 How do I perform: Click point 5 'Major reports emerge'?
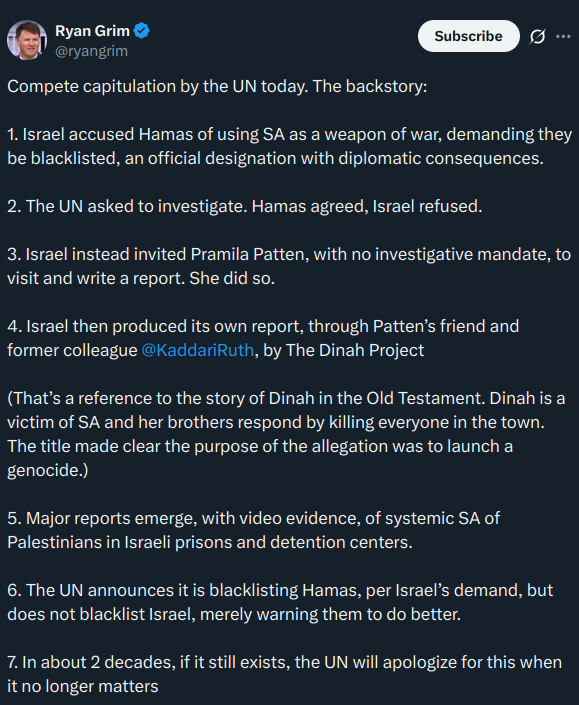click(254, 530)
